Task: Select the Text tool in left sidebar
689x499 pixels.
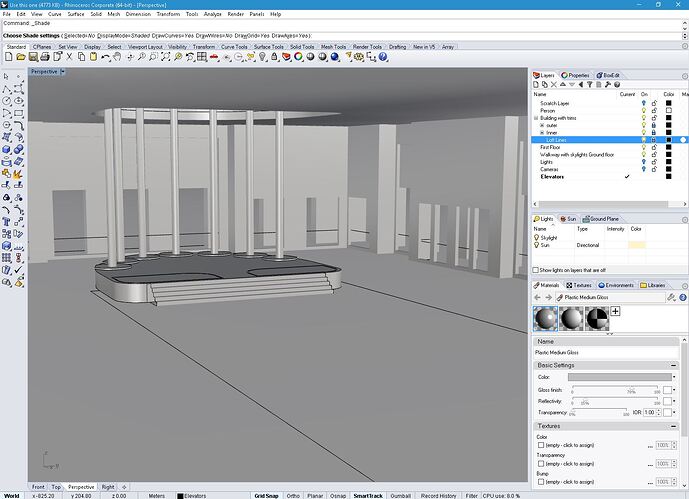Action: (x=6, y=222)
